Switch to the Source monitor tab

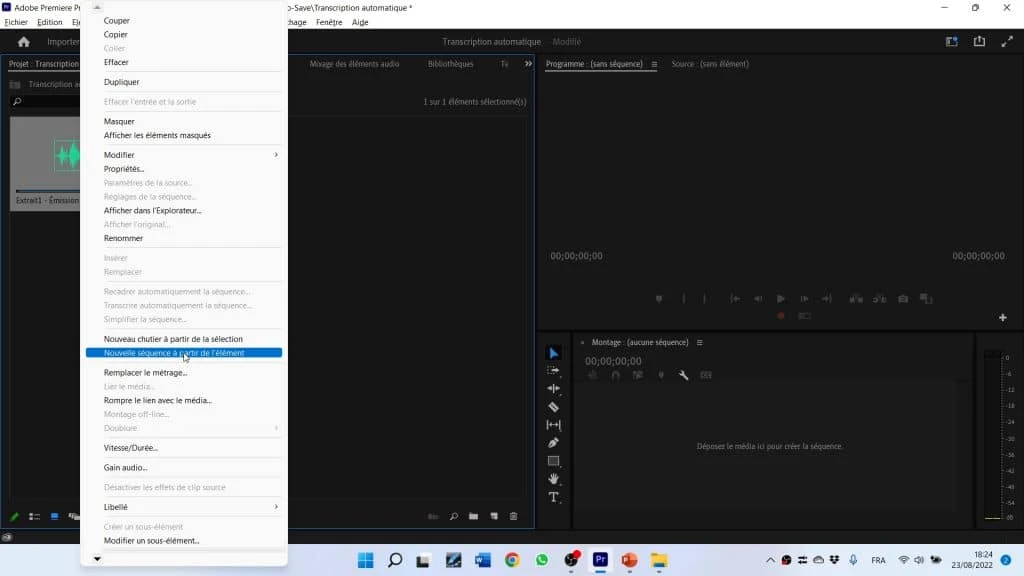click(x=710, y=64)
